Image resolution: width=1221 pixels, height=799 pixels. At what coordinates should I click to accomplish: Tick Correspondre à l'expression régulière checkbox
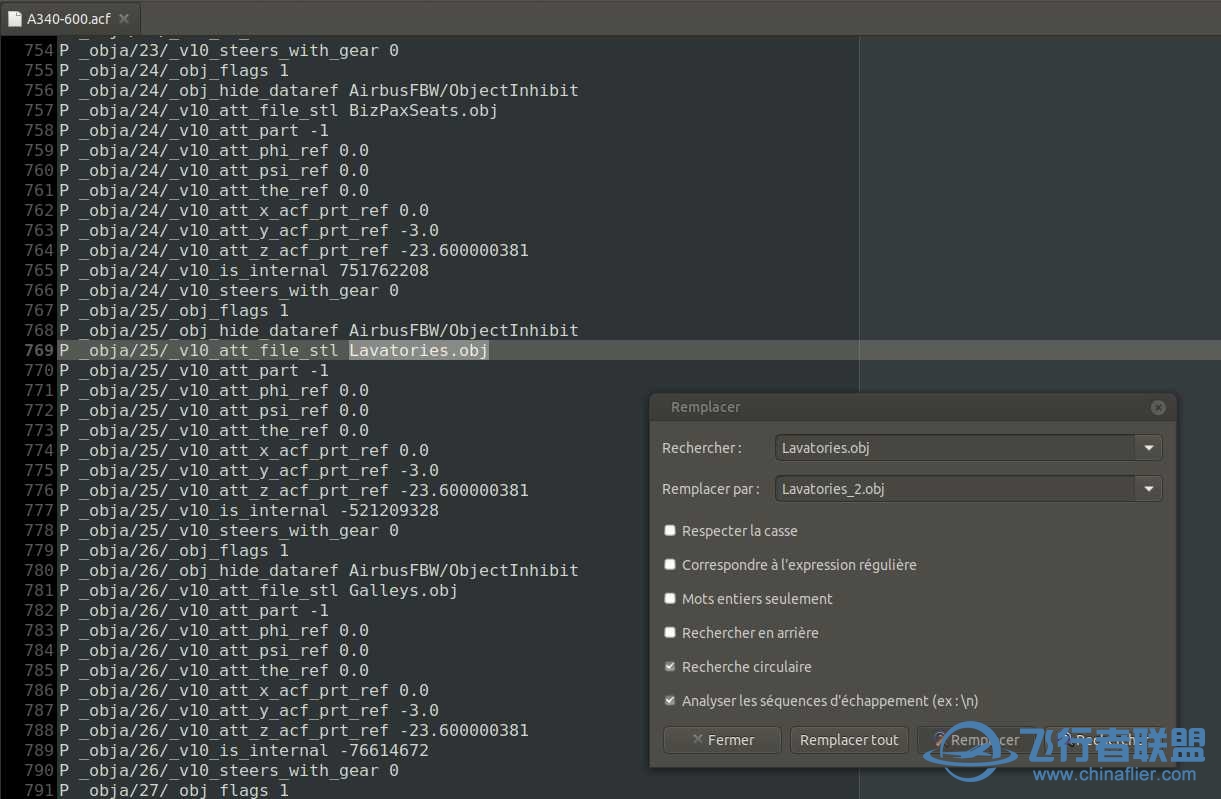[670, 565]
